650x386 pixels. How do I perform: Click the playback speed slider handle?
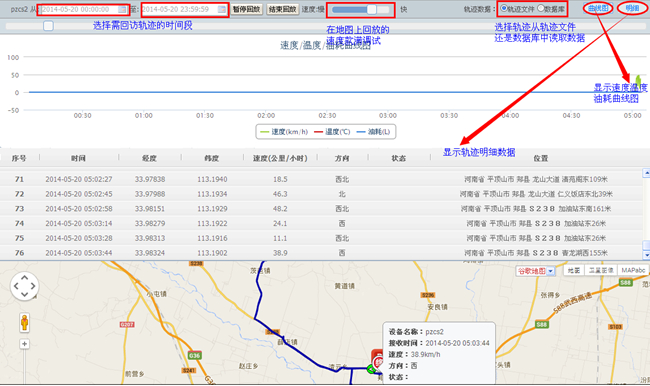tap(371, 9)
